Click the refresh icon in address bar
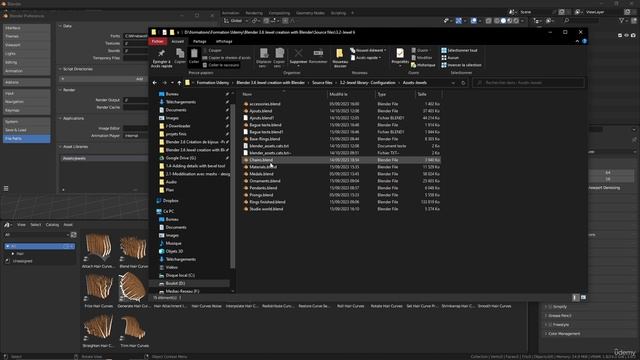The image size is (640, 360). coord(463,83)
